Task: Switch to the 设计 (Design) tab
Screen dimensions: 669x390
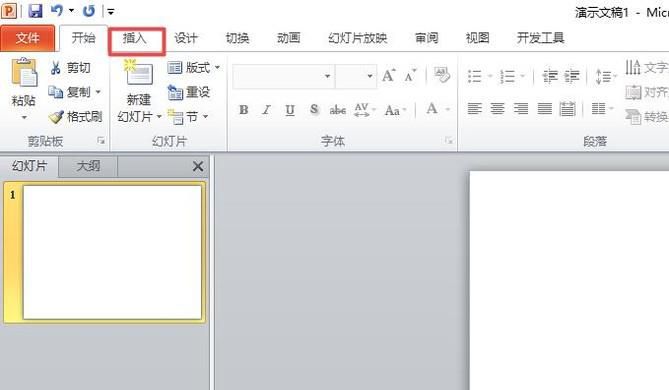Action: click(186, 38)
